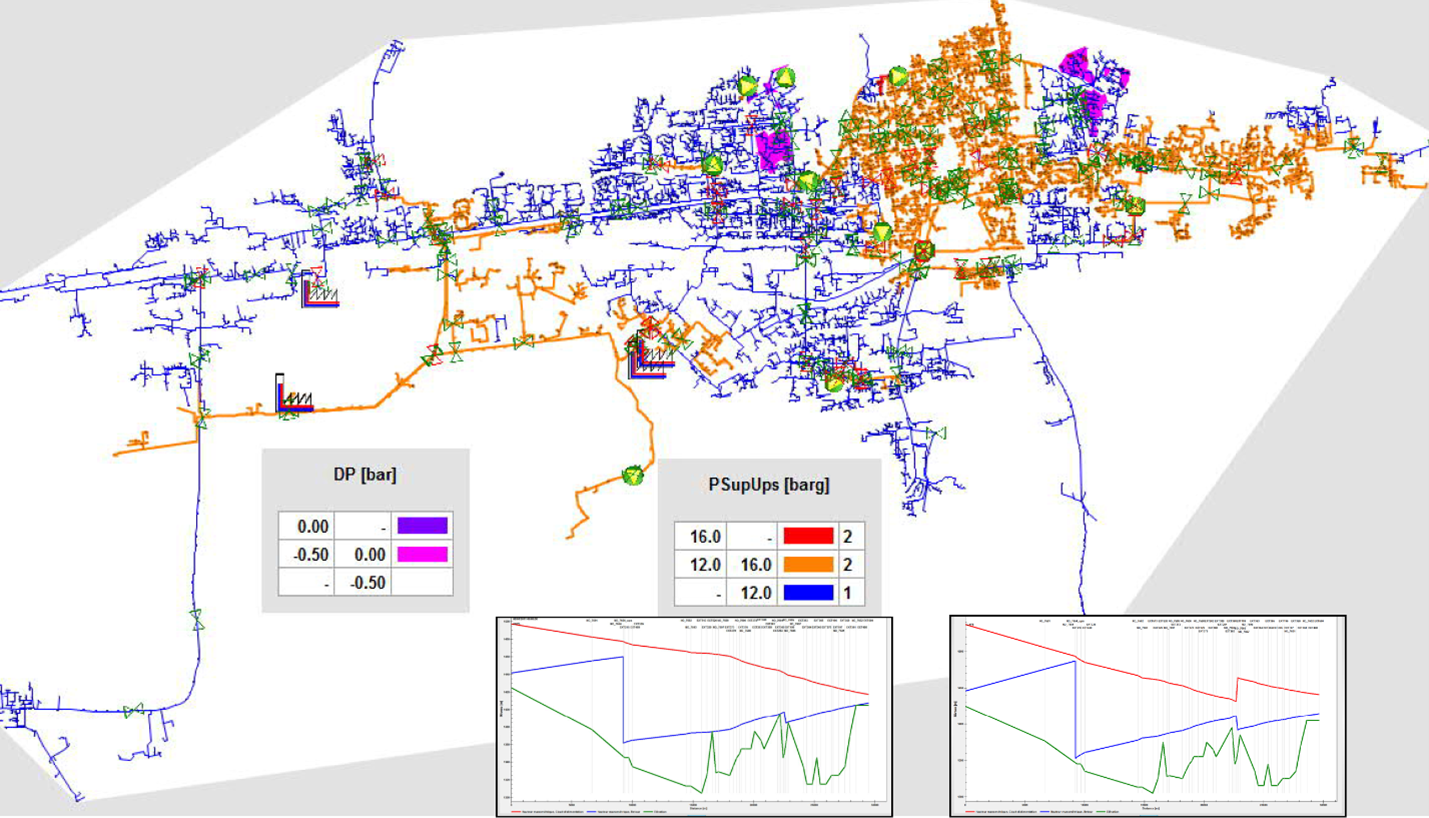Select the green valve on the lower-right blue branch

click(935, 433)
